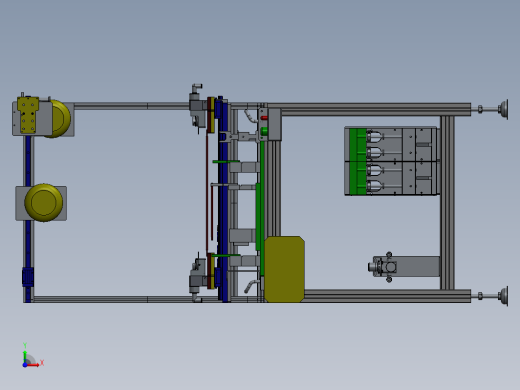
Task: Select the topmost bottle in the fixture
Action: [374, 136]
